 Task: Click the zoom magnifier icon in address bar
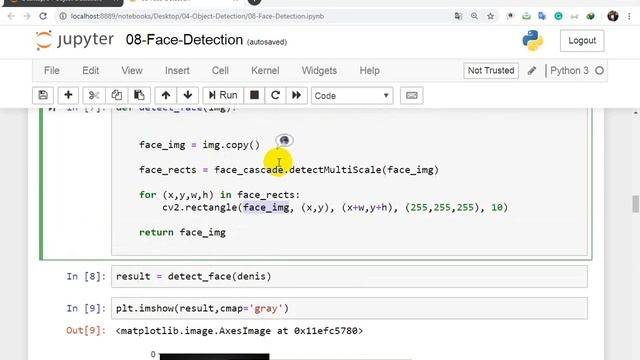point(474,16)
